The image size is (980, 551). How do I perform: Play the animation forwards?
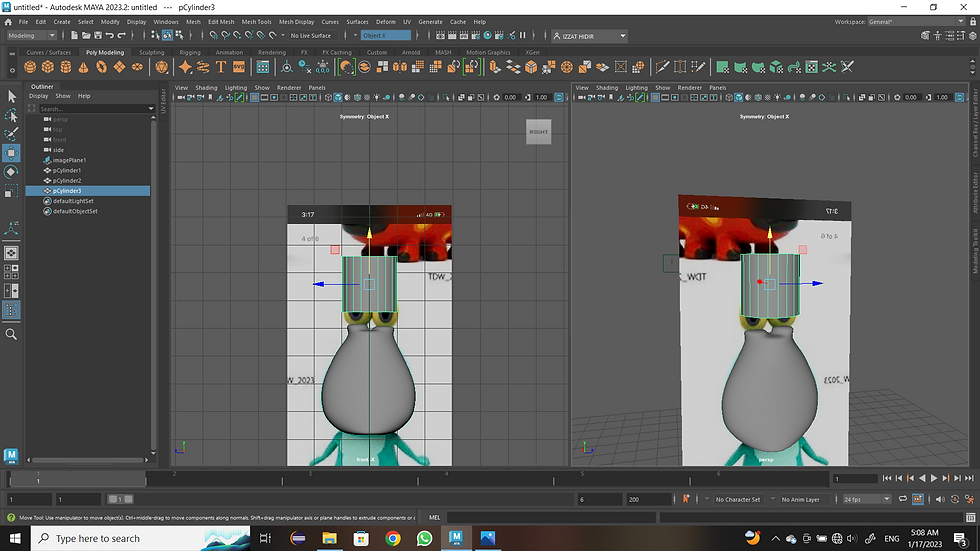(x=934, y=478)
